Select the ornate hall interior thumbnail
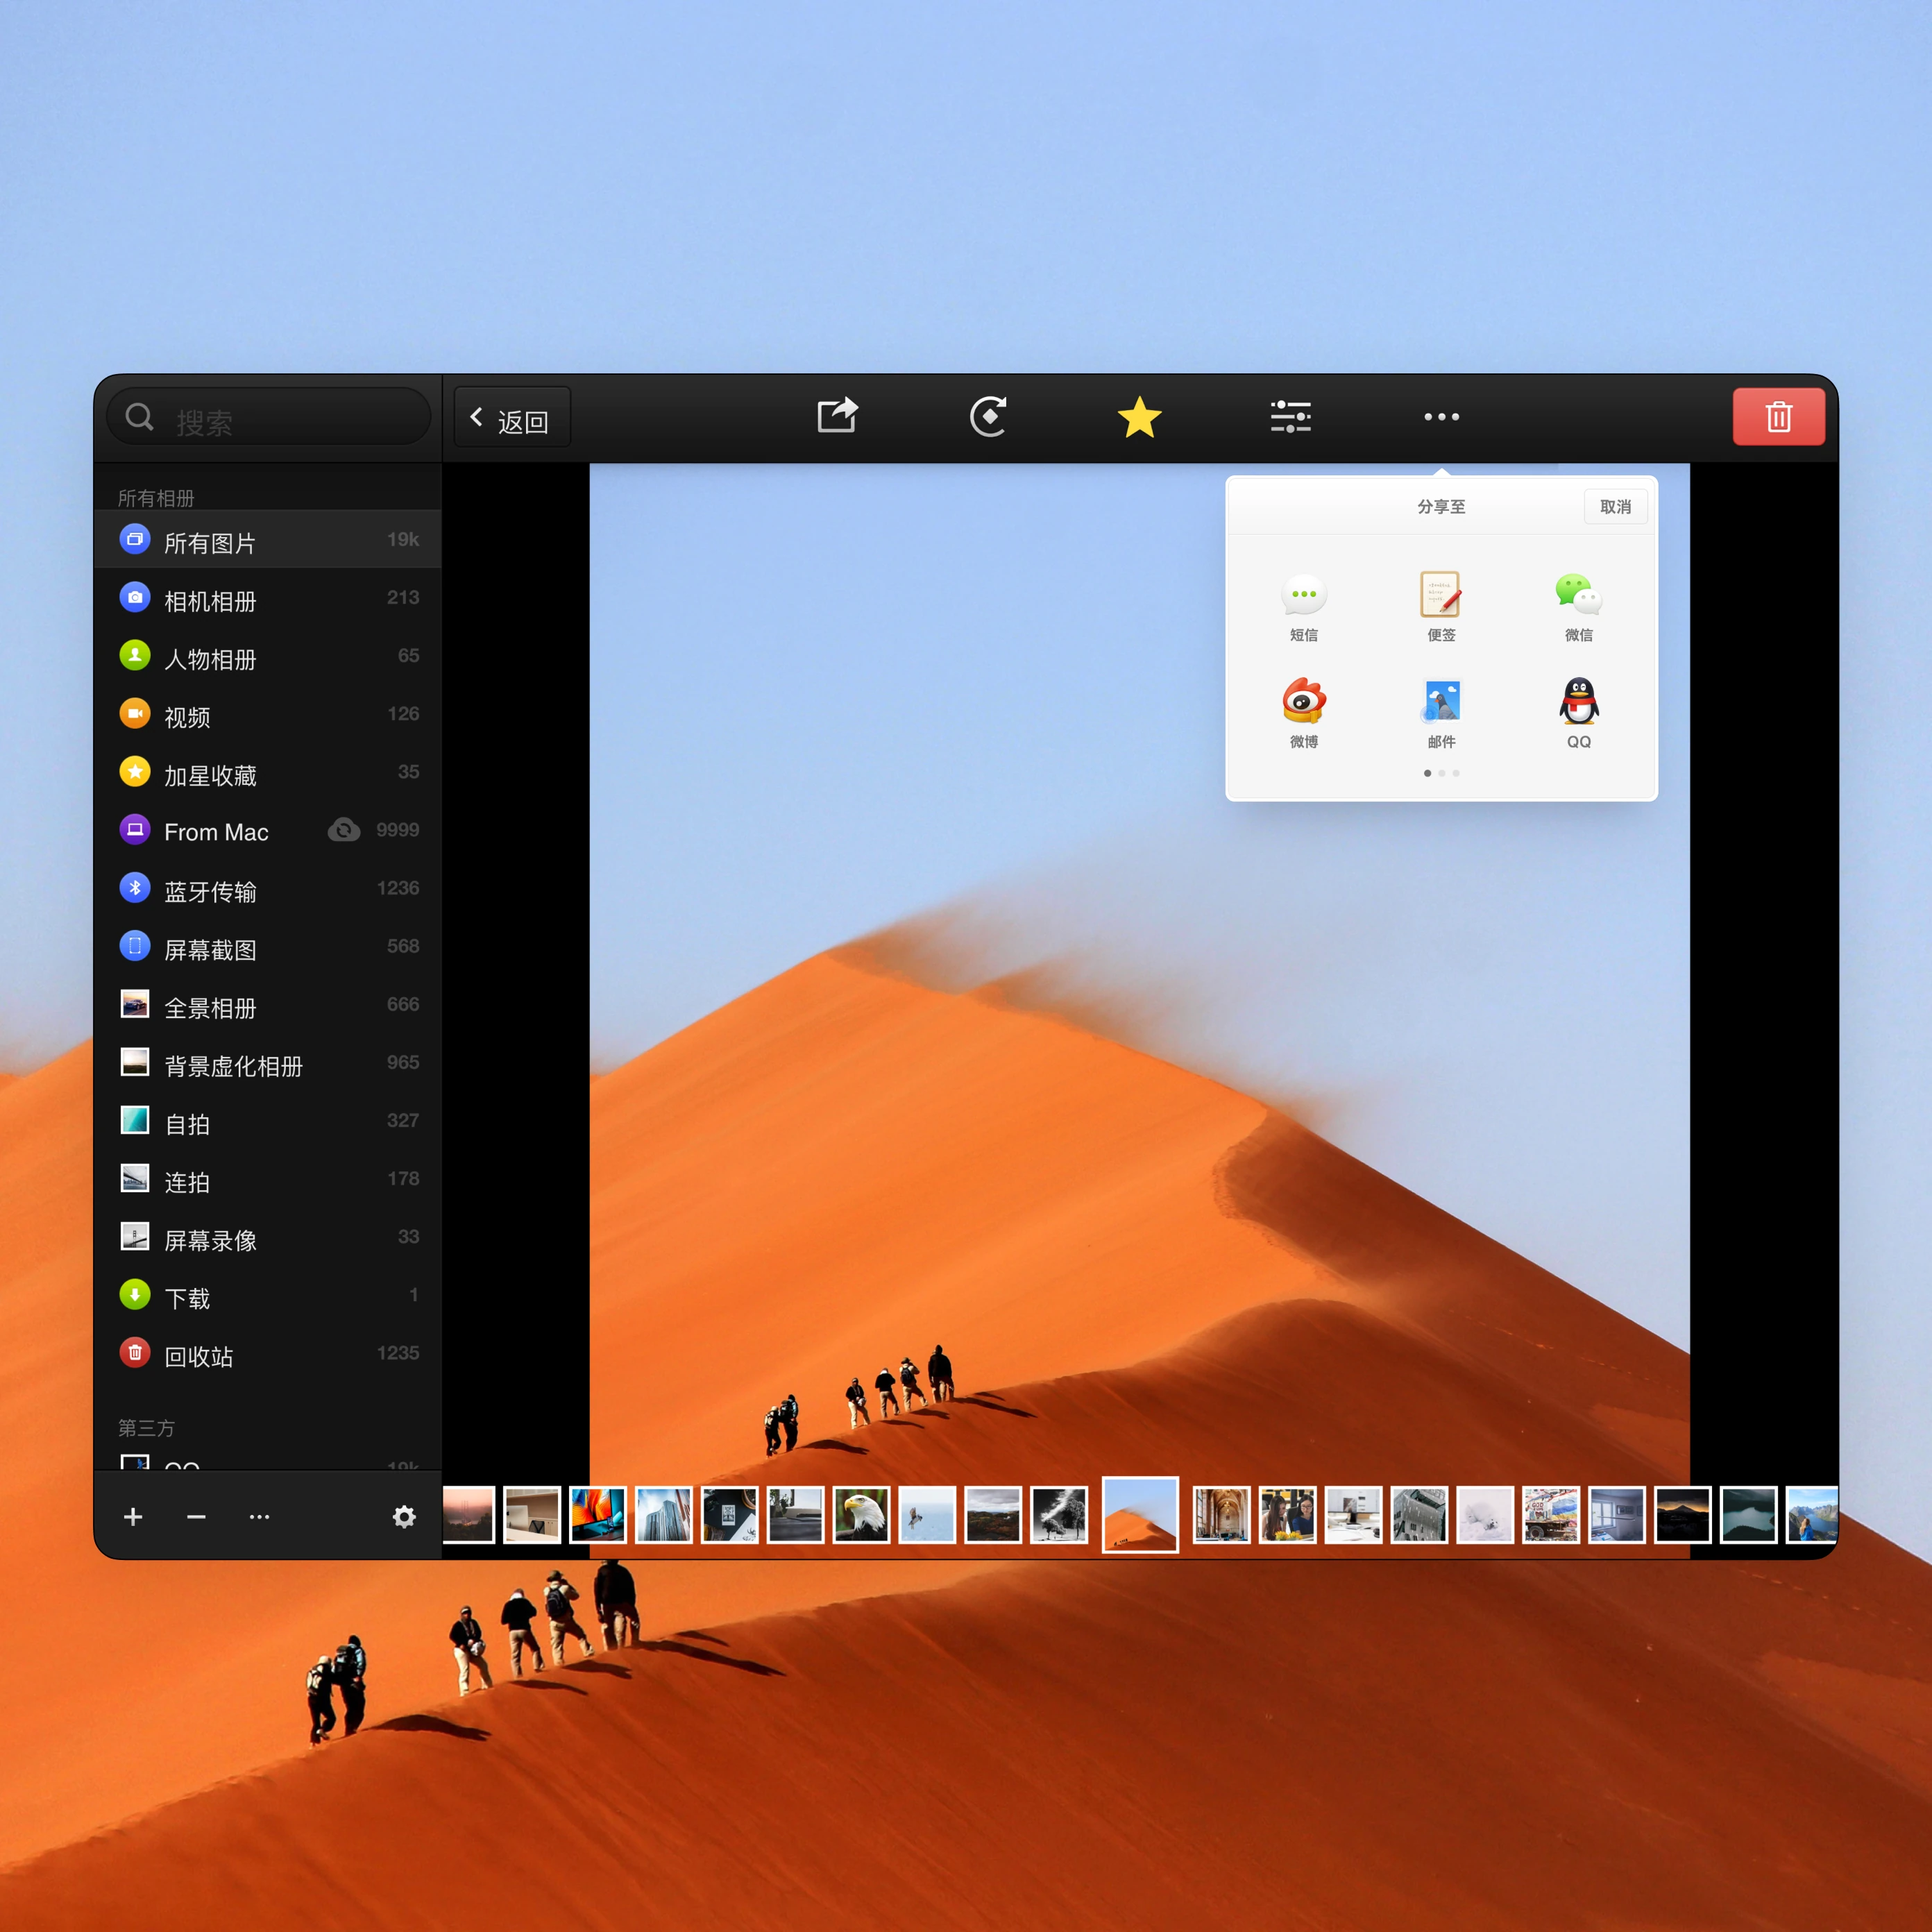The height and width of the screenshot is (1932, 1932). point(1221,1514)
